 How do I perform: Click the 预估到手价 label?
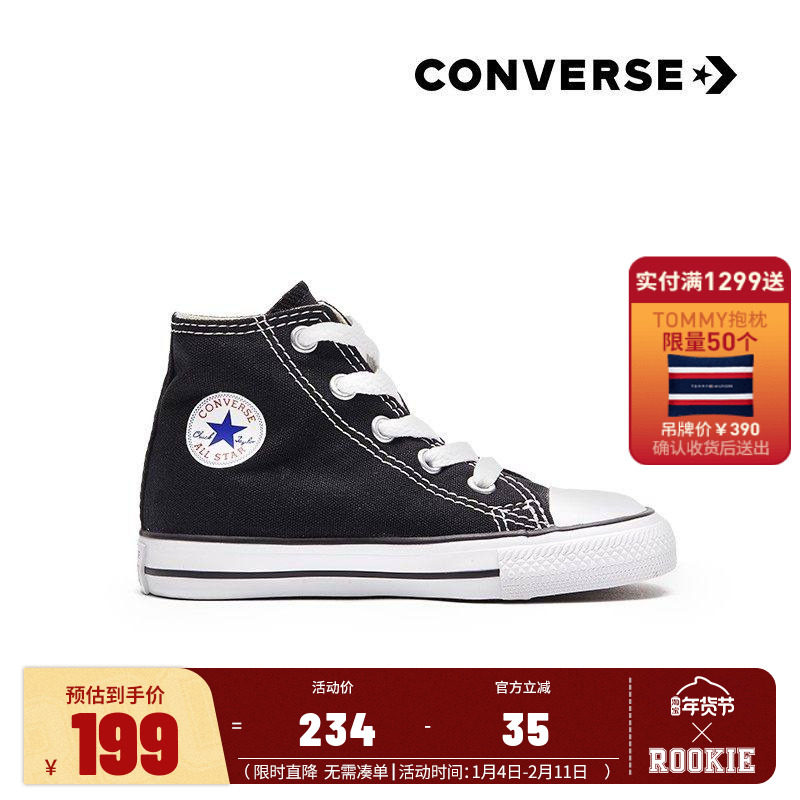tap(115, 695)
